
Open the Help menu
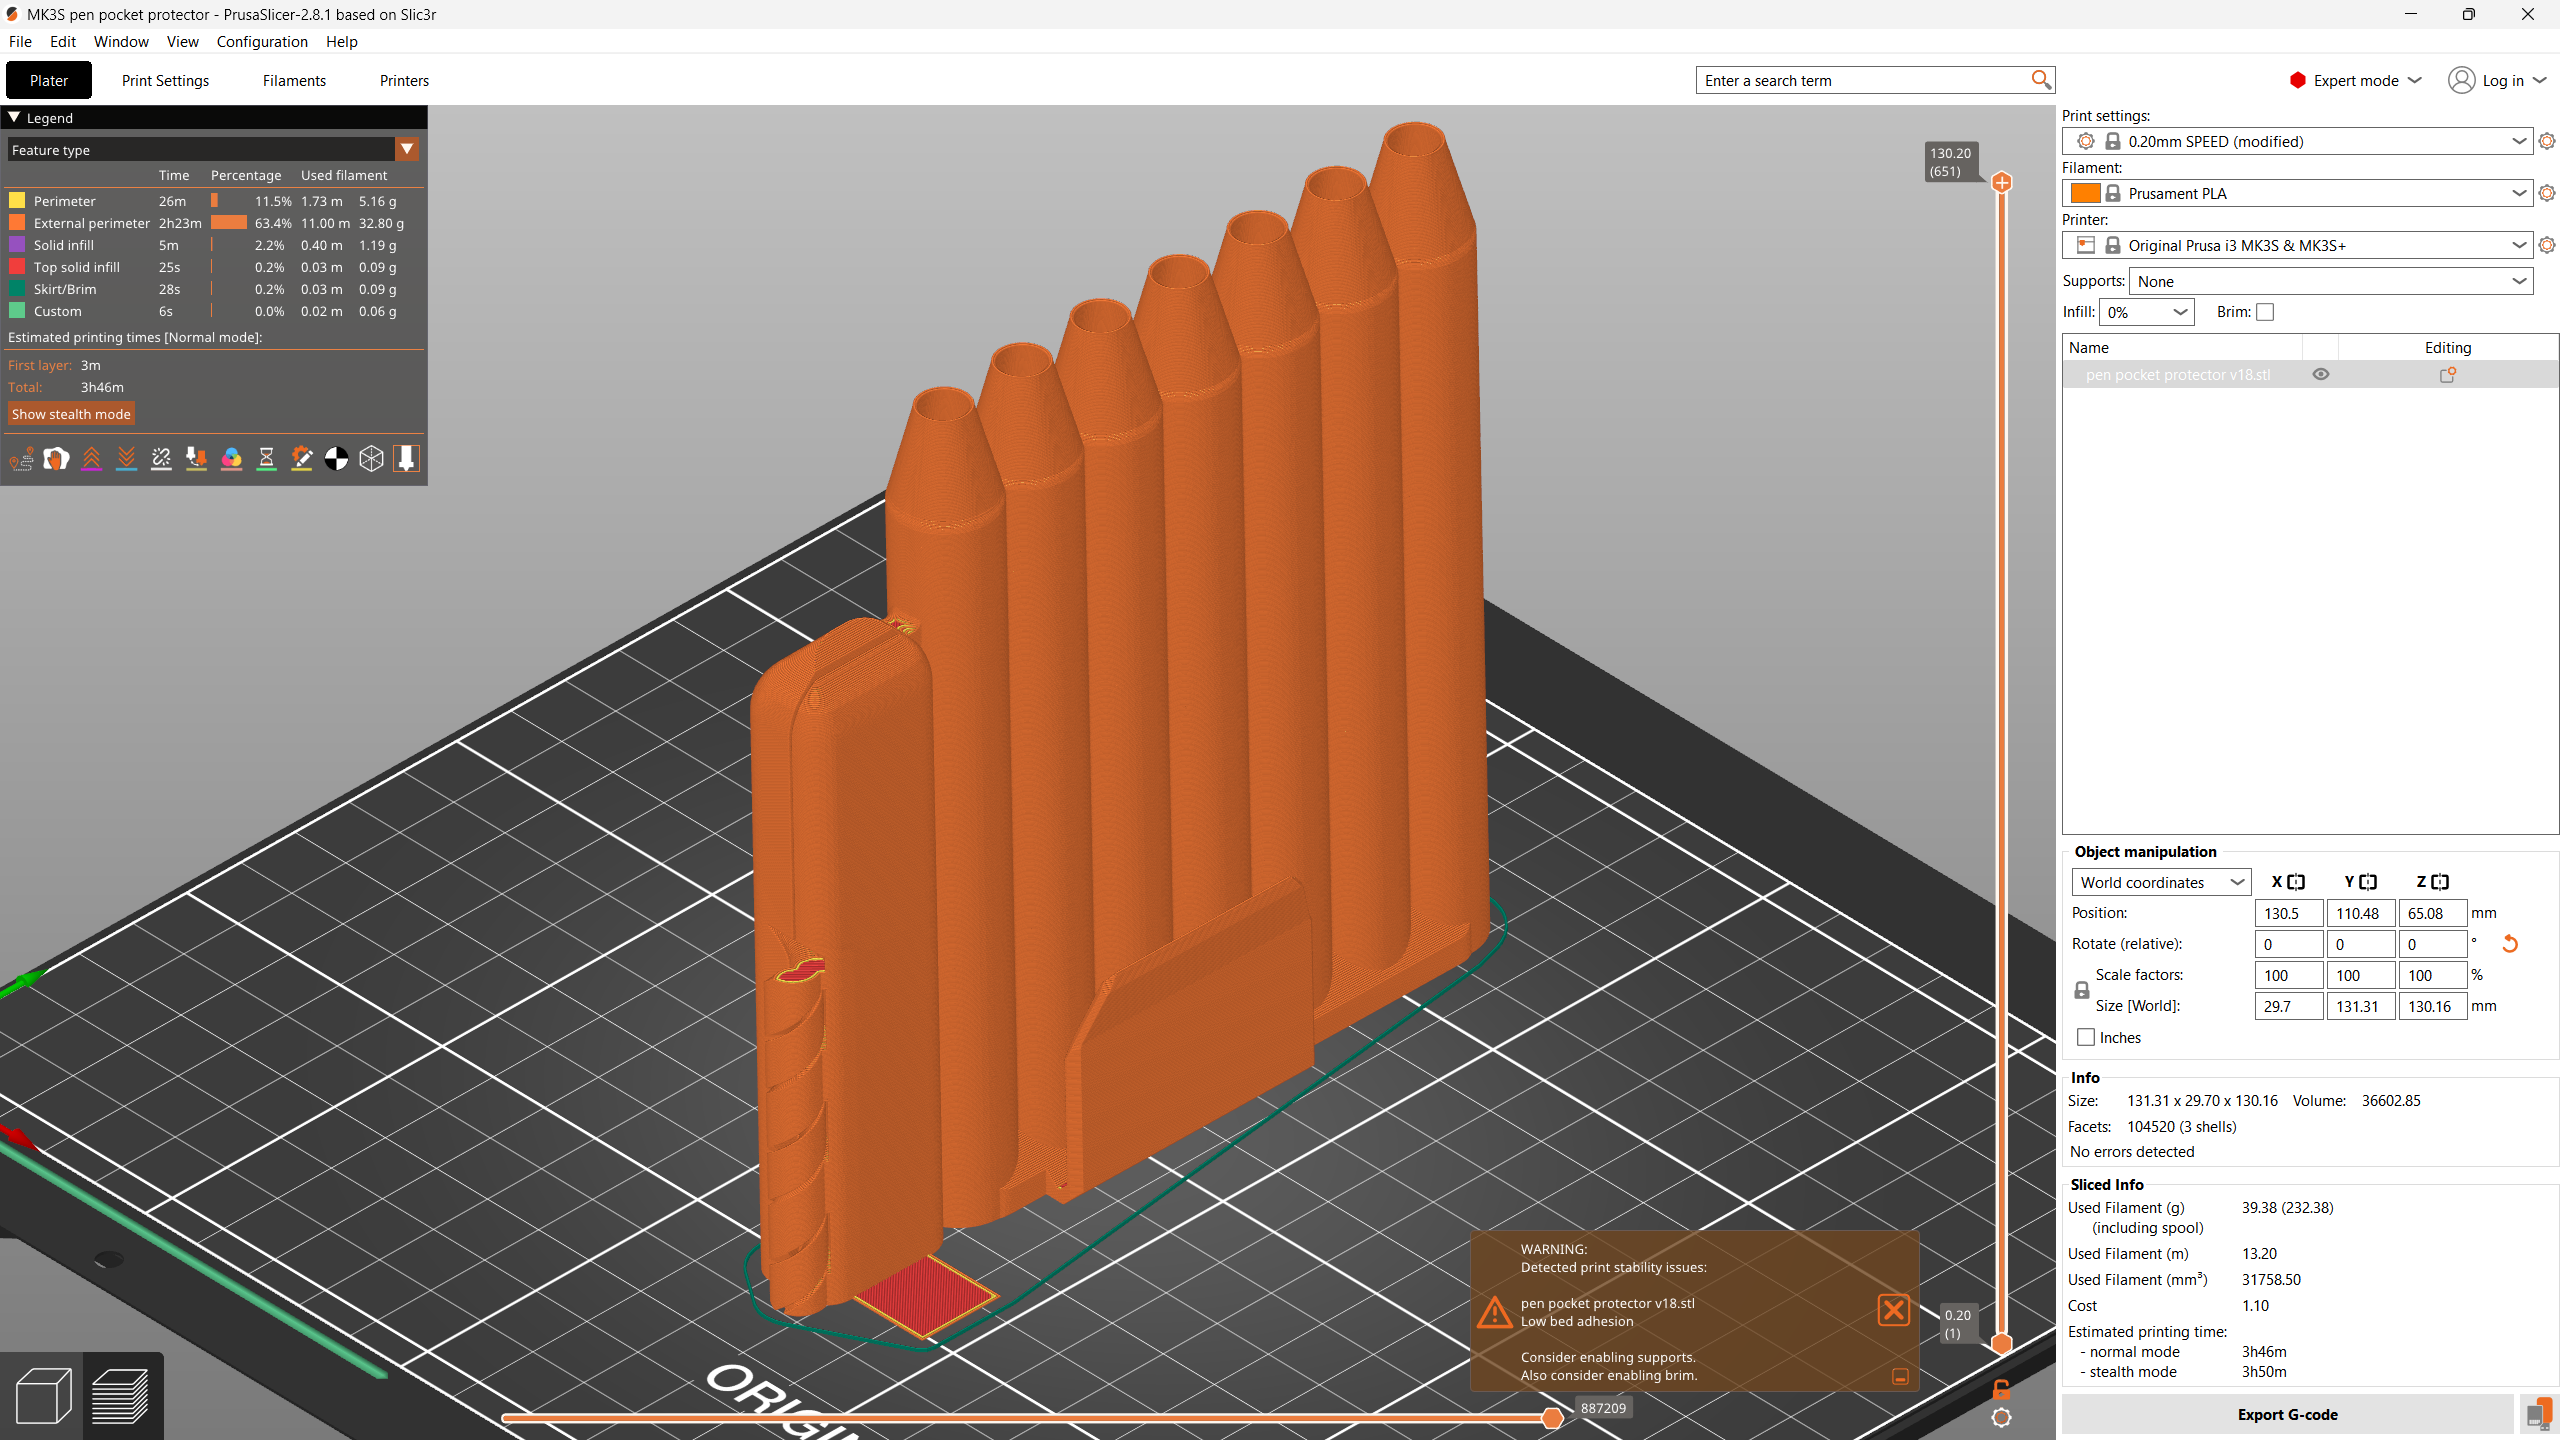(341, 41)
